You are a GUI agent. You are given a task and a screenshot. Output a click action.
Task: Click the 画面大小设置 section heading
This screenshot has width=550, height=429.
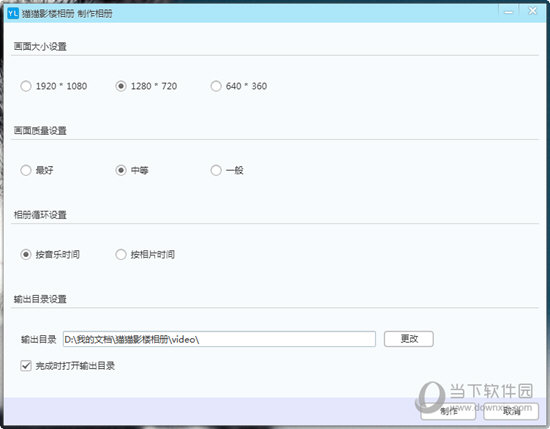(40, 46)
